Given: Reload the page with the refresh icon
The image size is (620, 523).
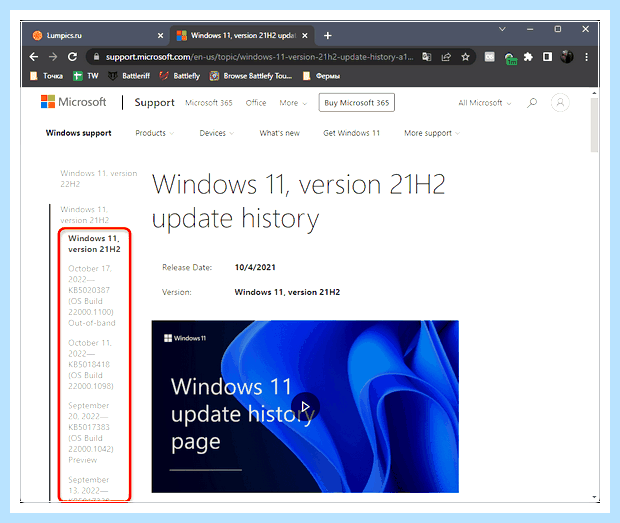Looking at the screenshot, I should point(72,57).
